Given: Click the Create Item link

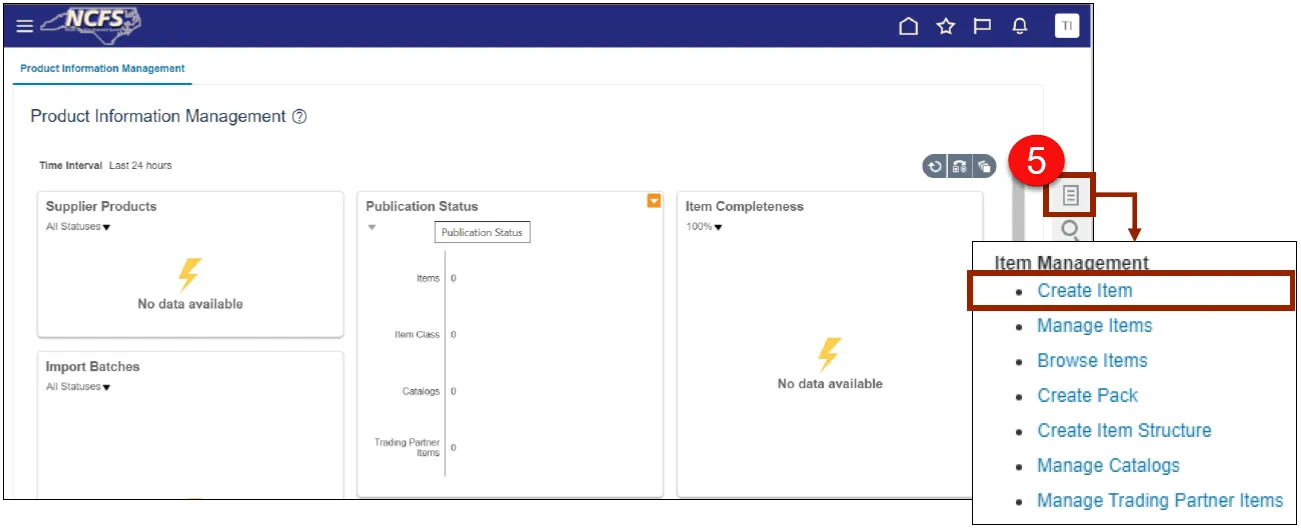Looking at the screenshot, I should click(x=1084, y=291).
